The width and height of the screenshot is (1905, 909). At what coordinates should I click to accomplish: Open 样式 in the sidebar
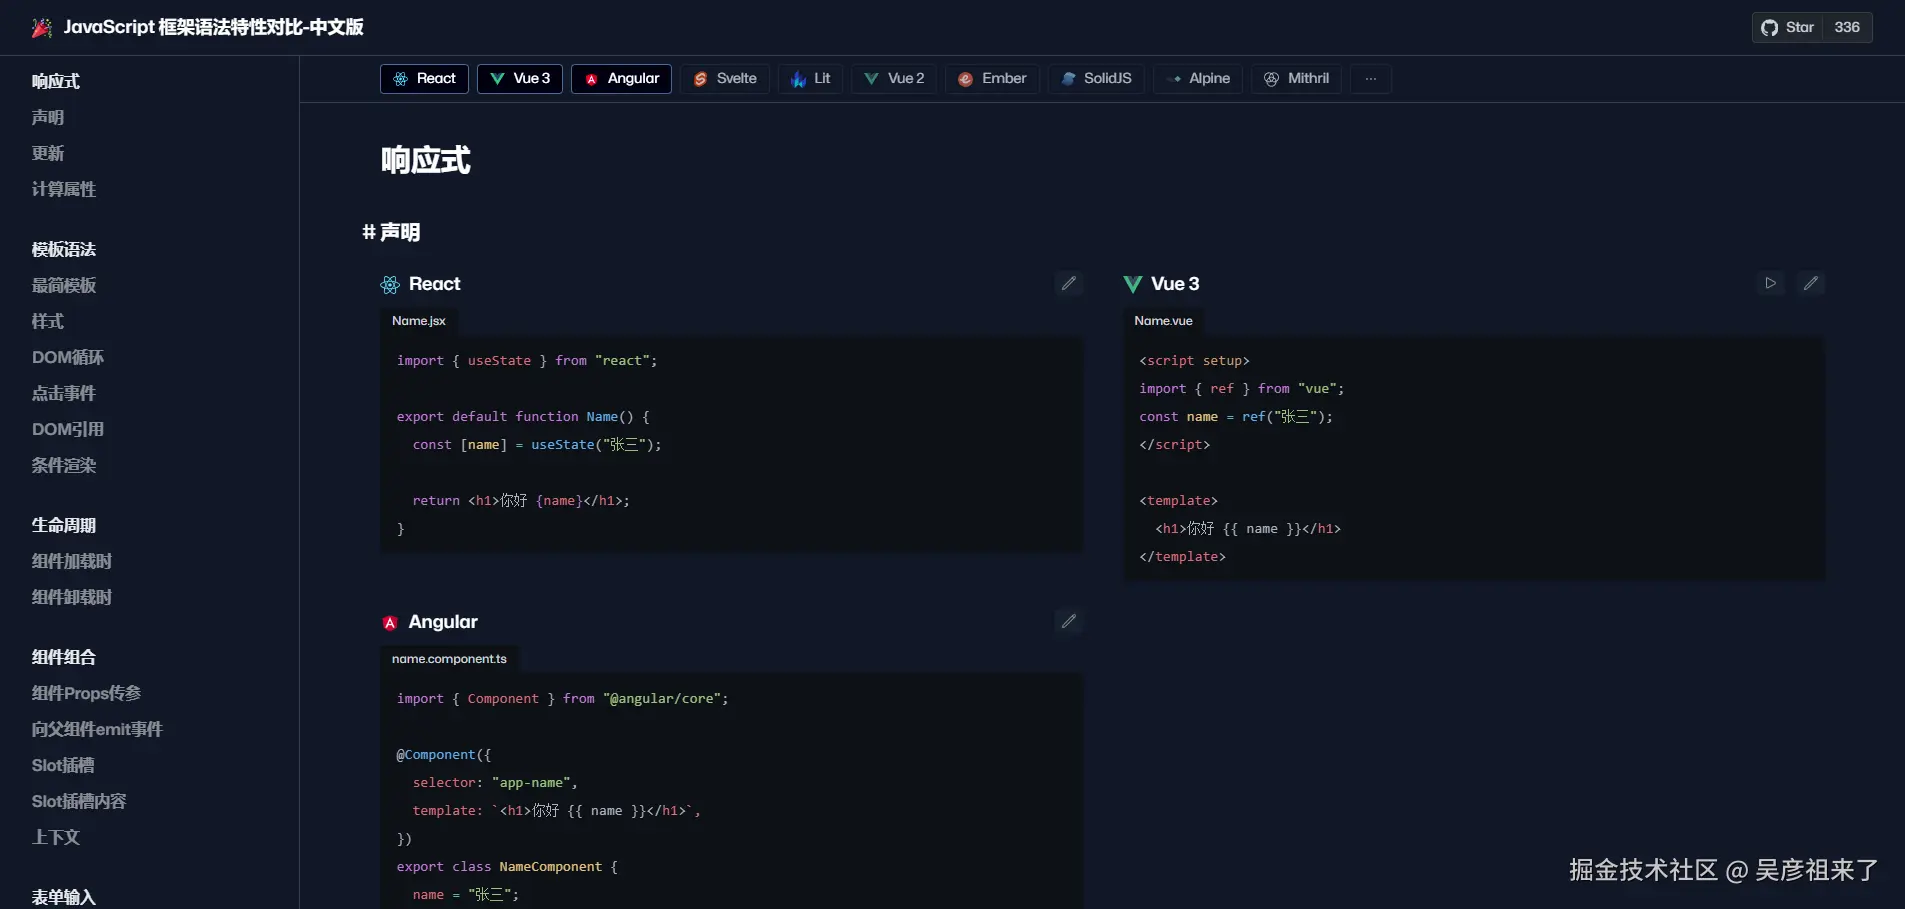coord(48,321)
